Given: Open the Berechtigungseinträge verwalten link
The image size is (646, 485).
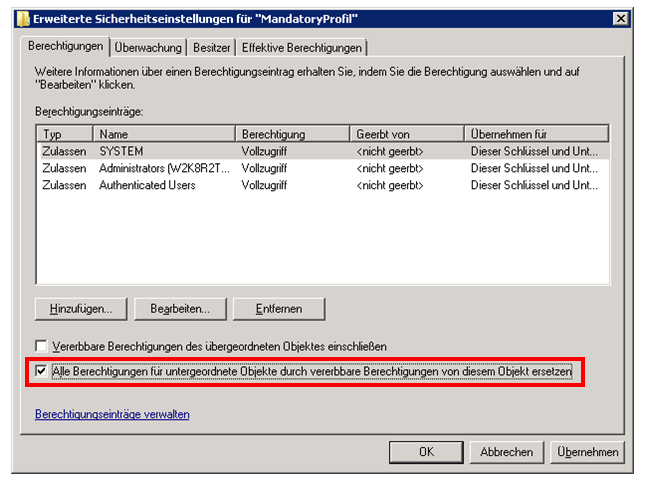Looking at the screenshot, I should pos(112,414).
